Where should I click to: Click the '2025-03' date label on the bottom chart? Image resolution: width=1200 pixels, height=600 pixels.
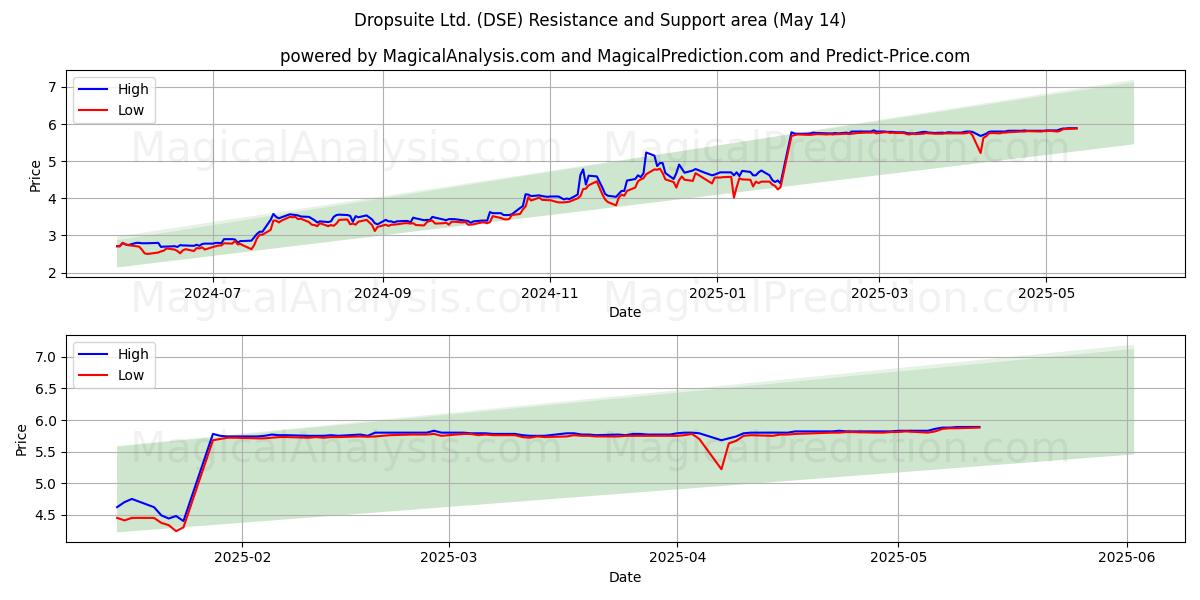click(x=449, y=559)
